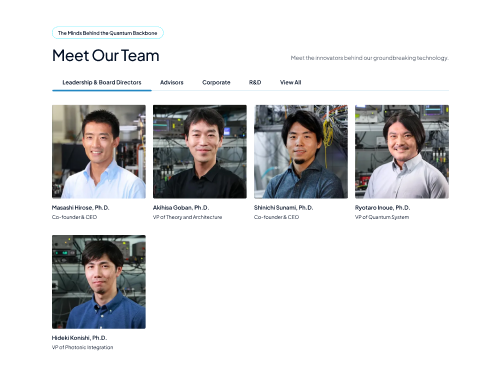Switch to the Advisors tab

pyautogui.click(x=172, y=82)
